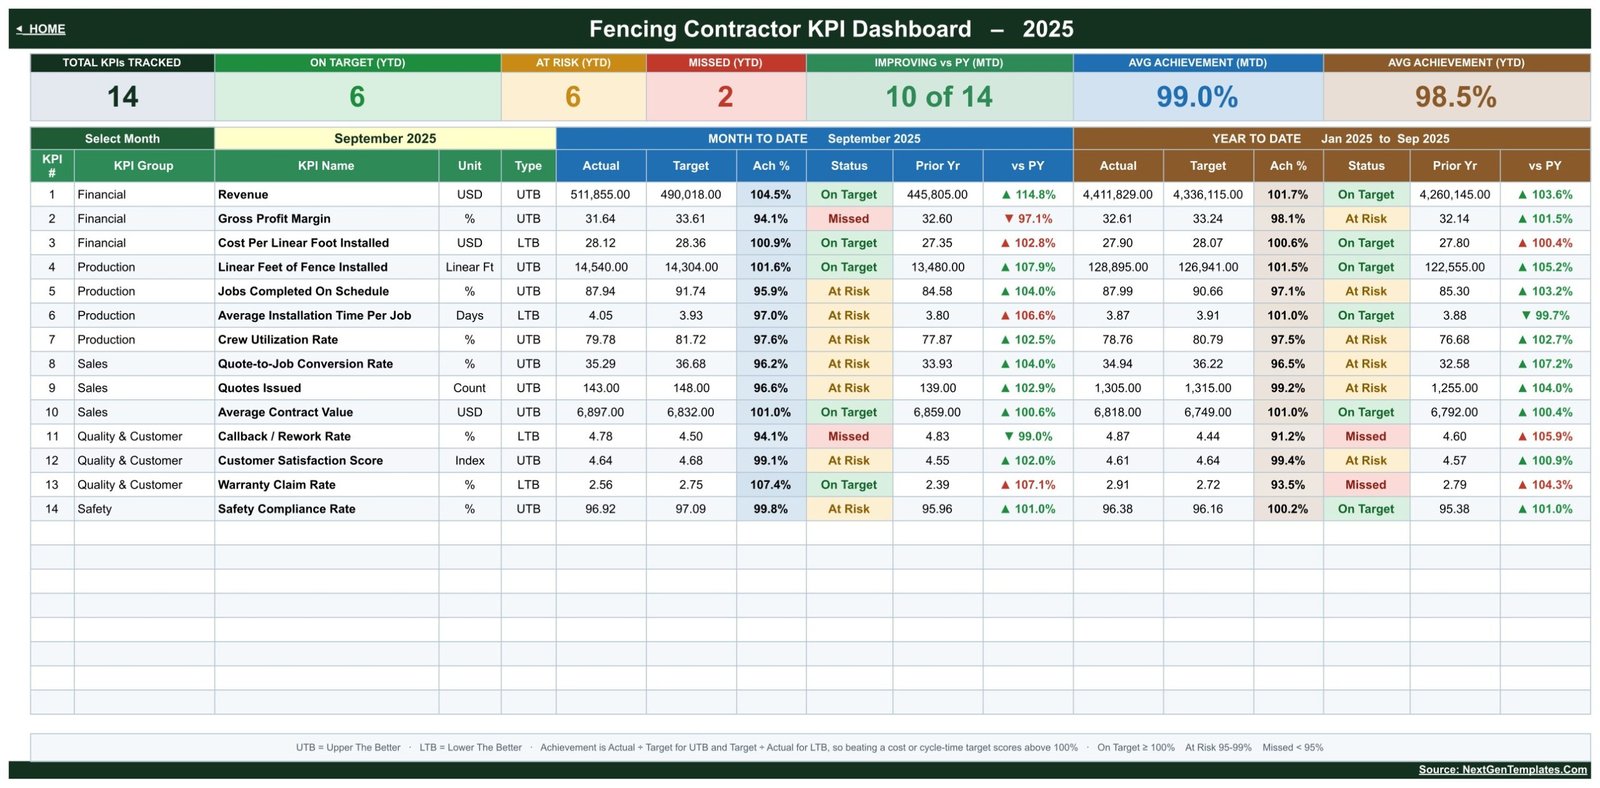Click the MTD Missed status for Gross Profit Margin

849,219
